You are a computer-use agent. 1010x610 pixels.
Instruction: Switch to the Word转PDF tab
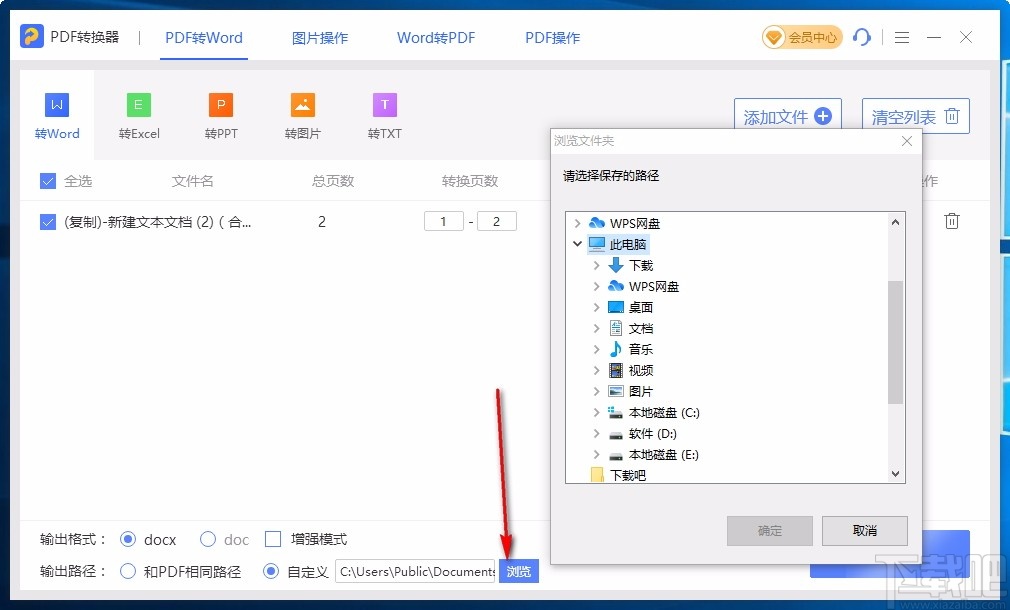pyautogui.click(x=435, y=37)
